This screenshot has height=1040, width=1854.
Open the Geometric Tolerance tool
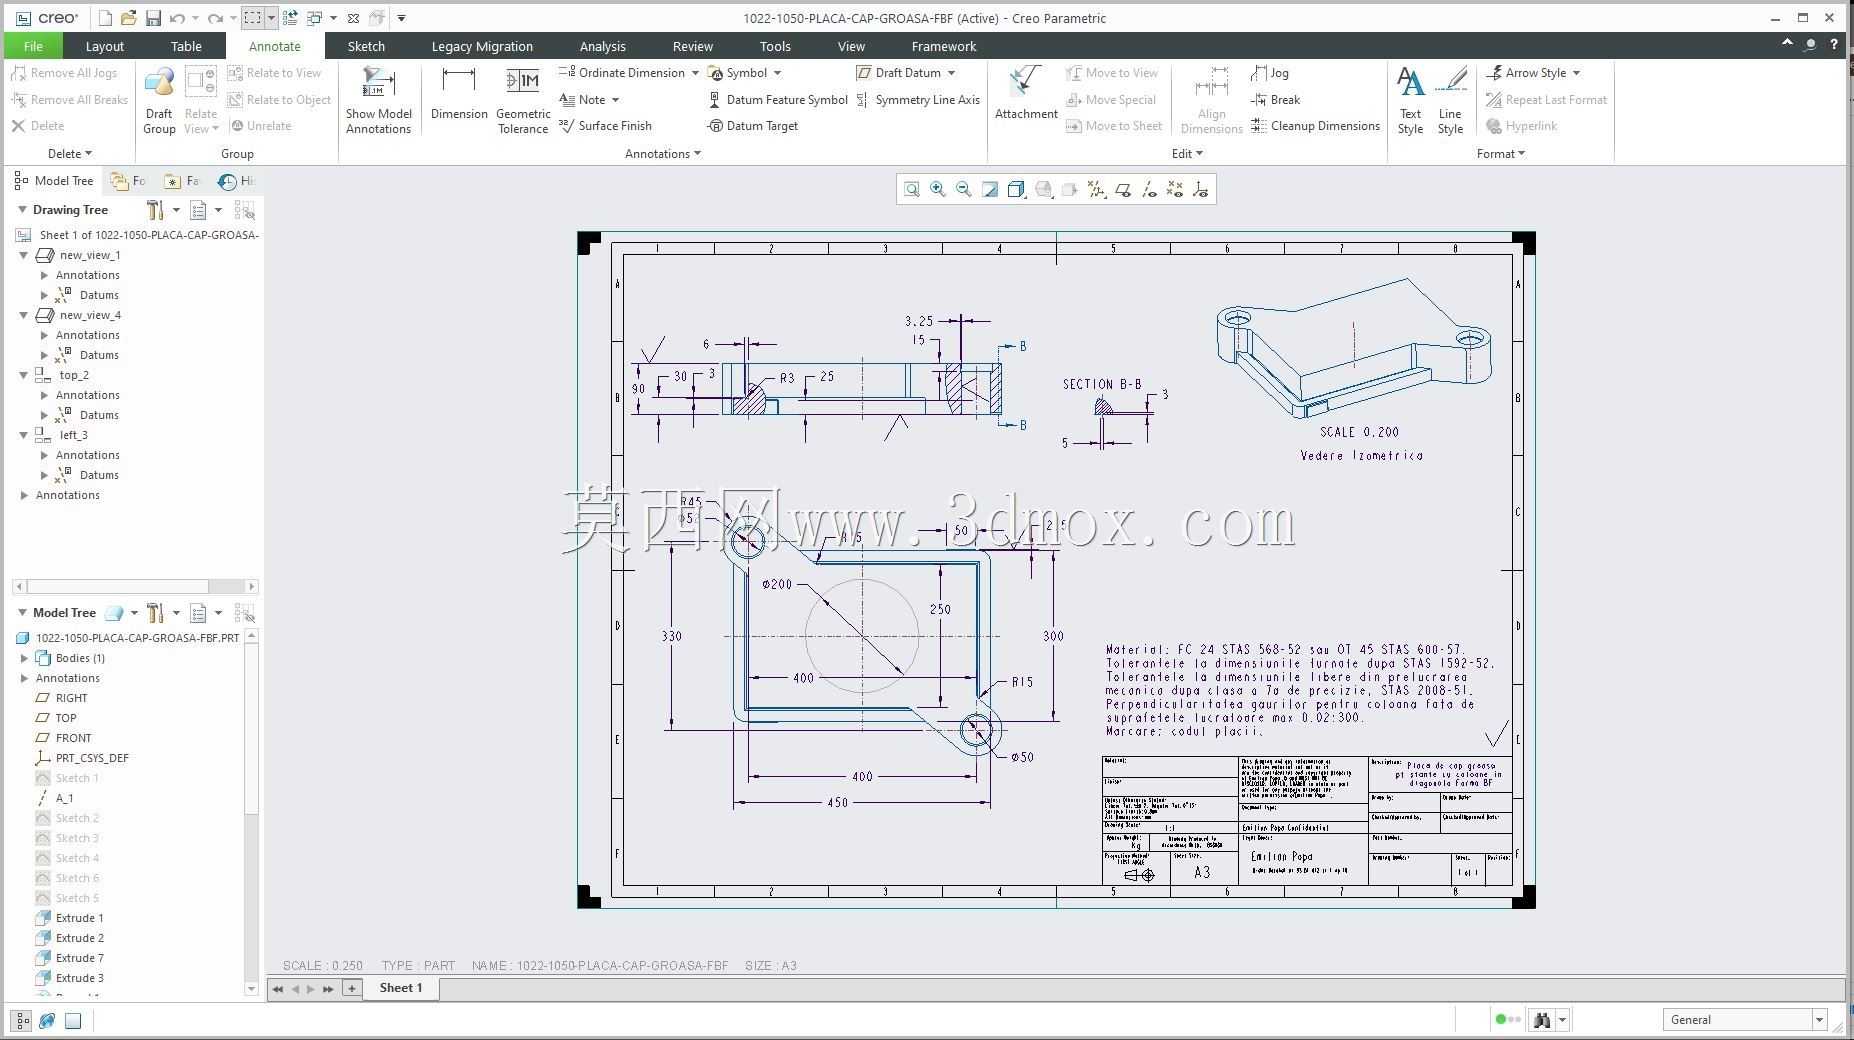click(x=523, y=100)
